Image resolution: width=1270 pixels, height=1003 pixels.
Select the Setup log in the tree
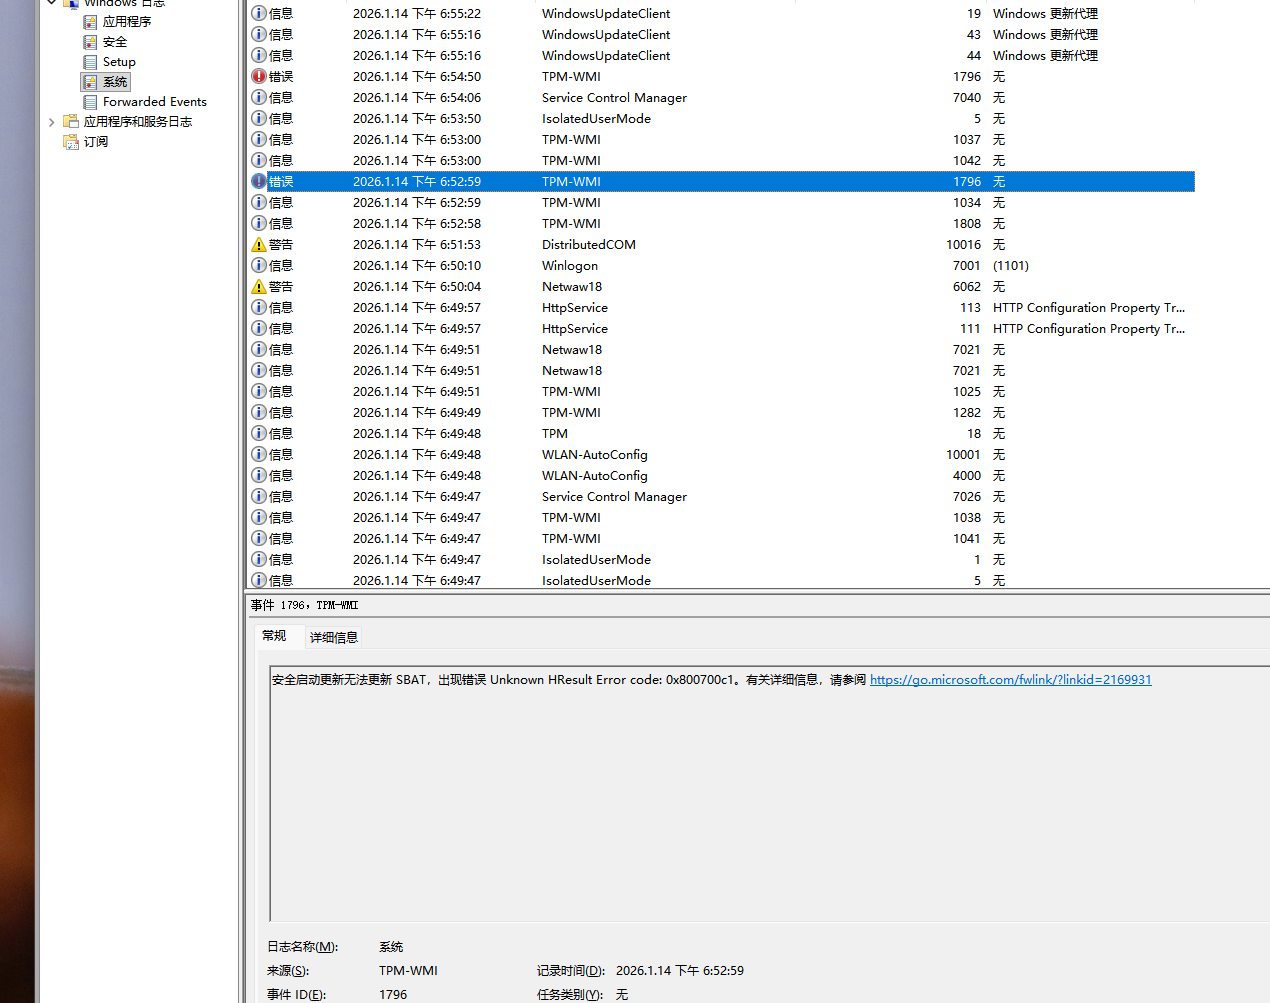[119, 61]
